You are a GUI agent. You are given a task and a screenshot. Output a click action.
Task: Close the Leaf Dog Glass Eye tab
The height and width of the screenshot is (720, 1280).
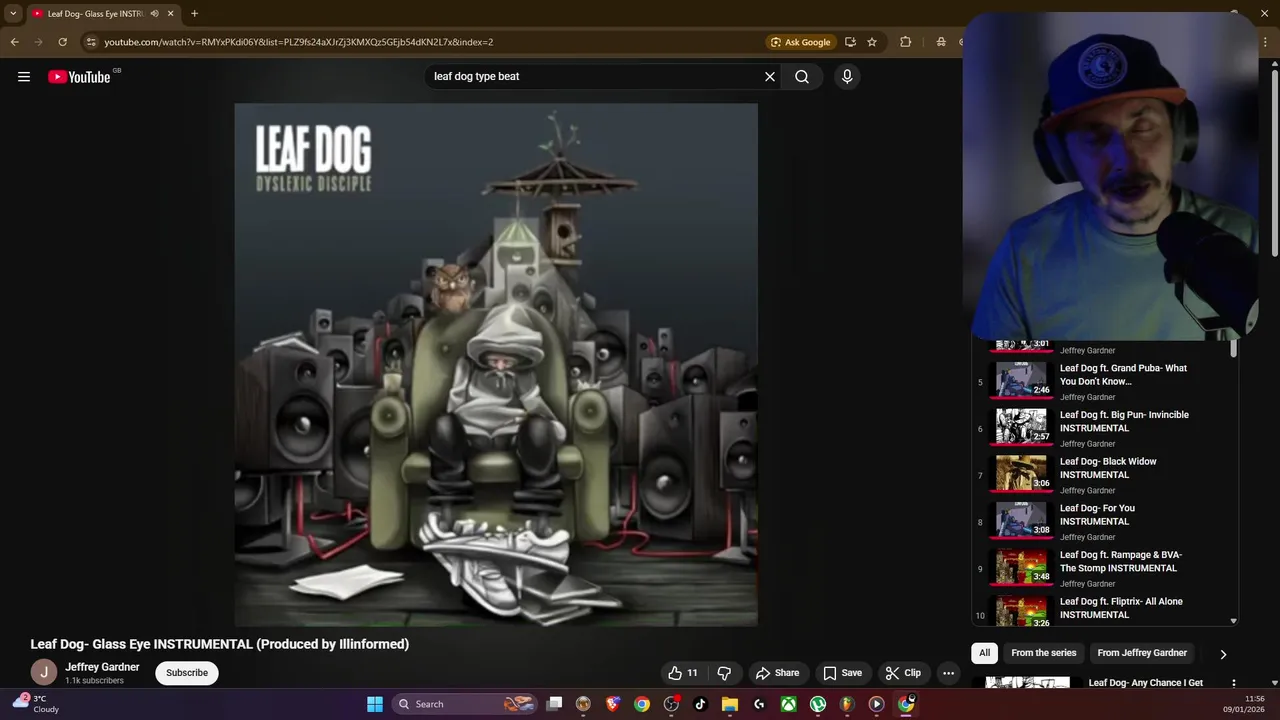[171, 14]
